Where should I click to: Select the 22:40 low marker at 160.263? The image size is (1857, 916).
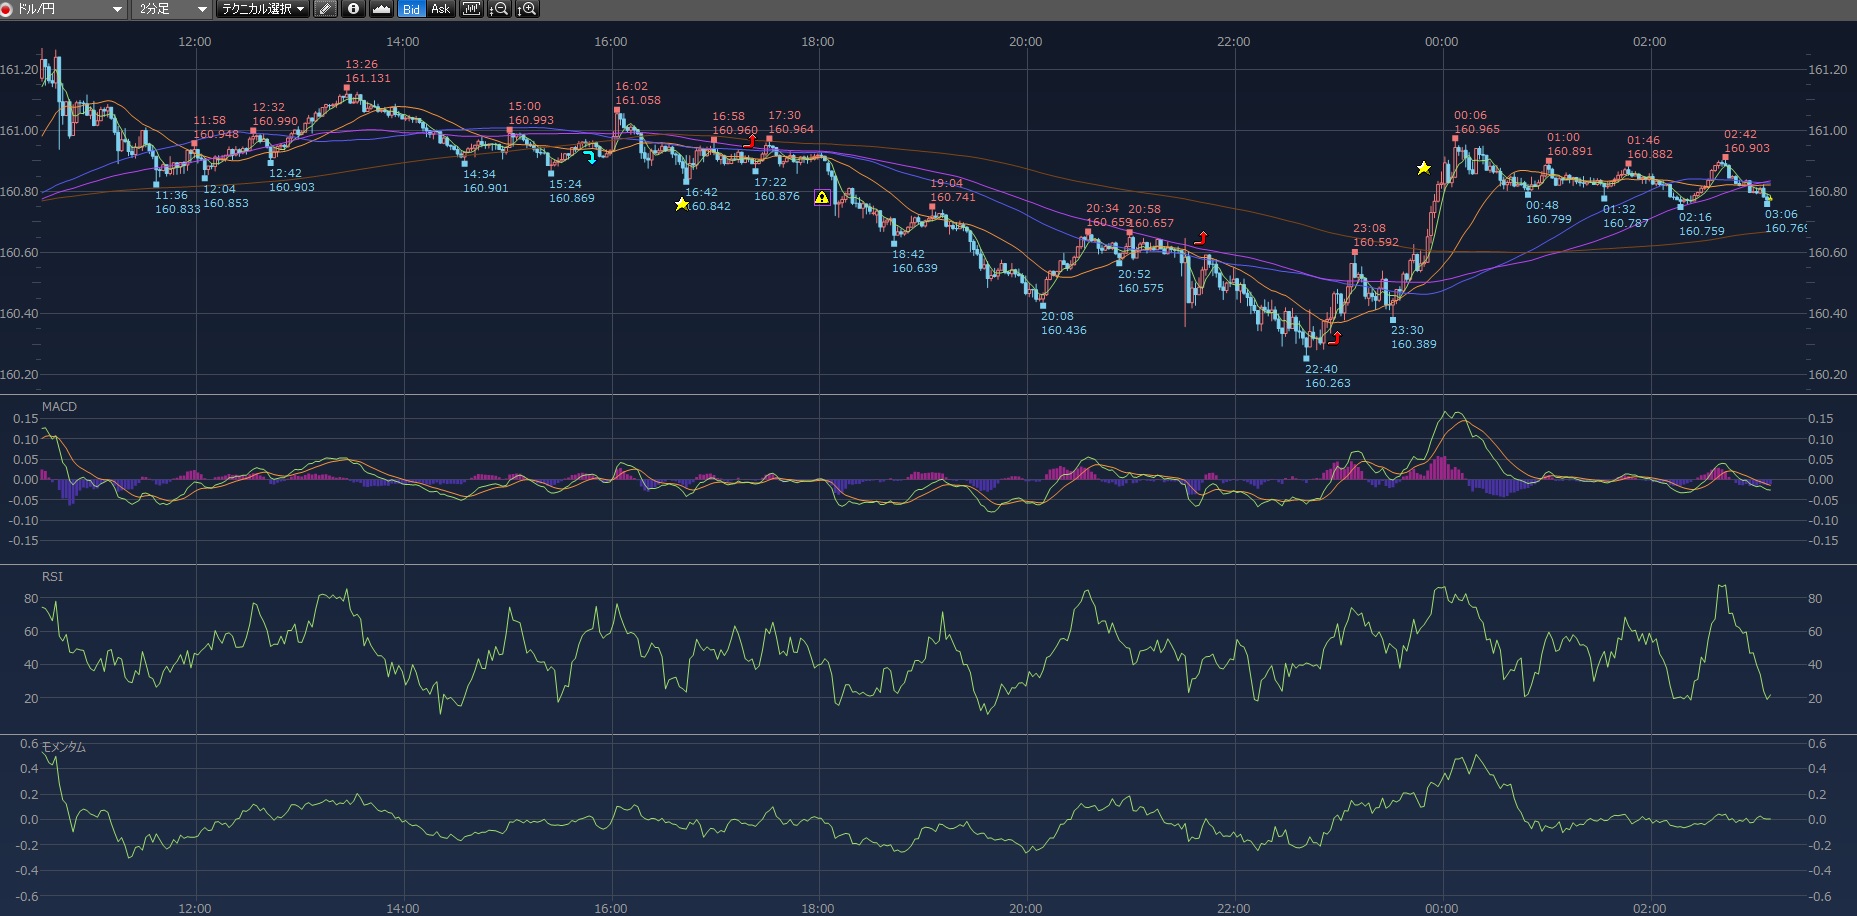pos(1306,357)
